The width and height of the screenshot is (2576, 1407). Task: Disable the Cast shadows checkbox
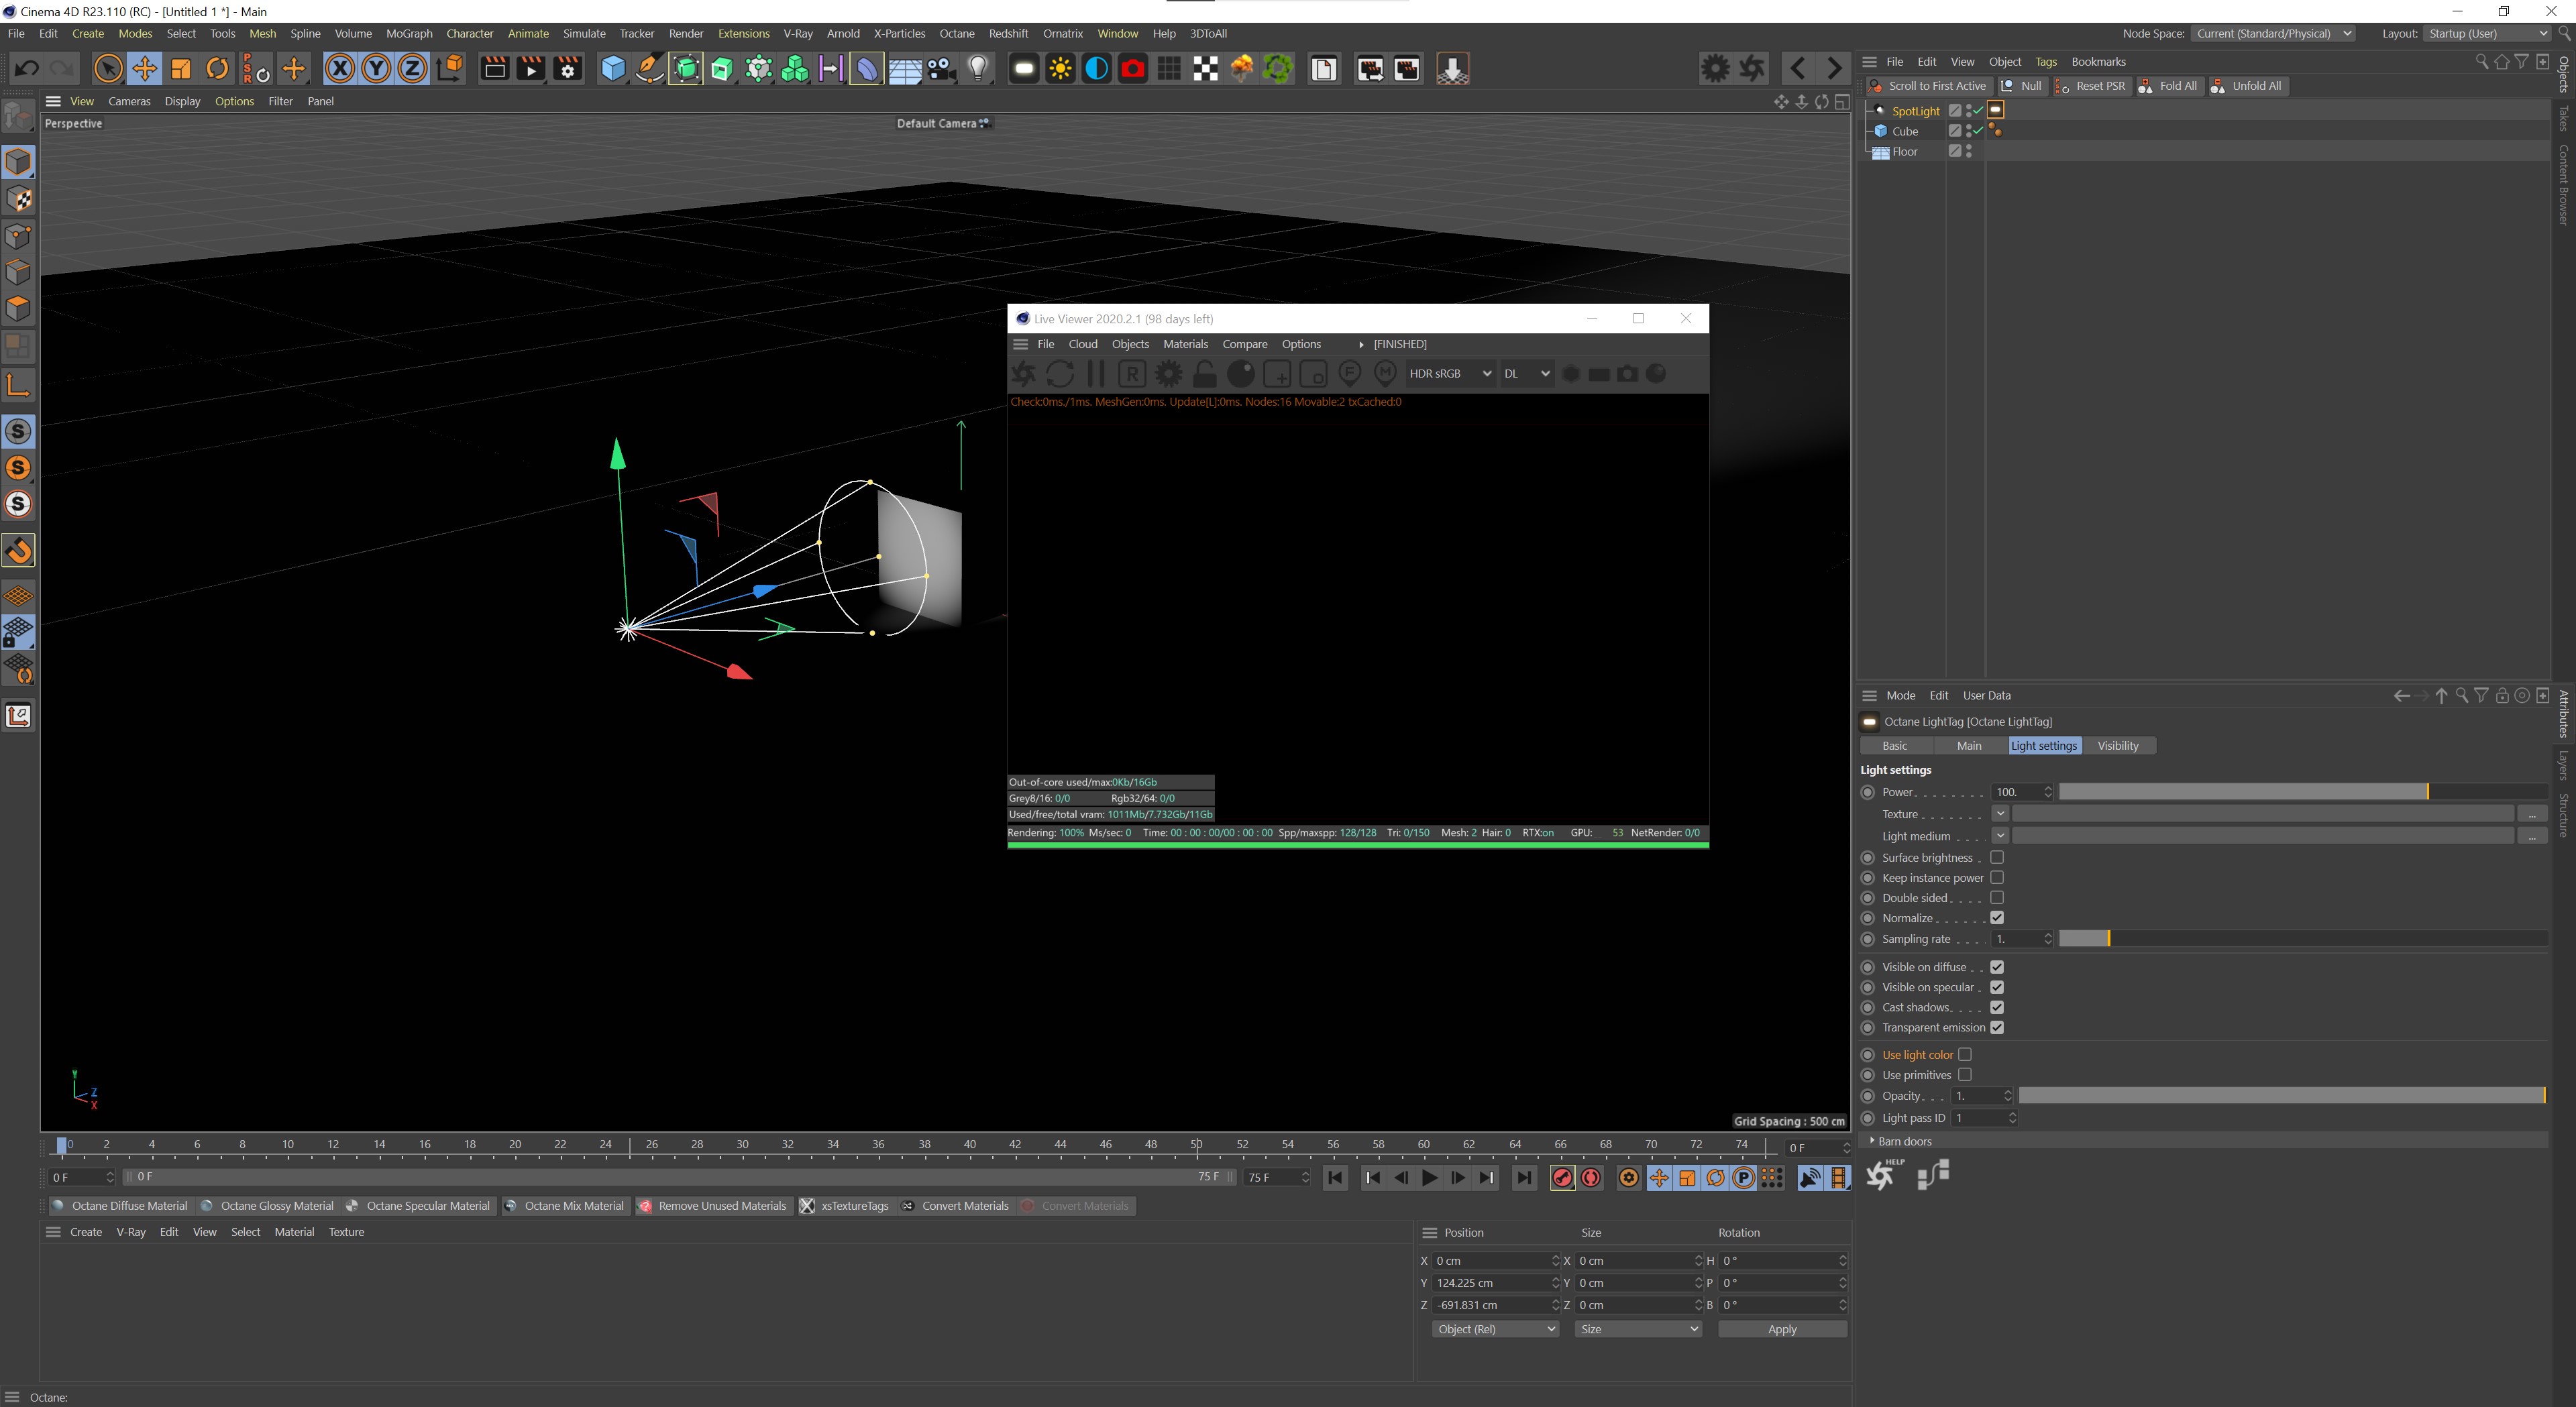tap(1996, 1007)
